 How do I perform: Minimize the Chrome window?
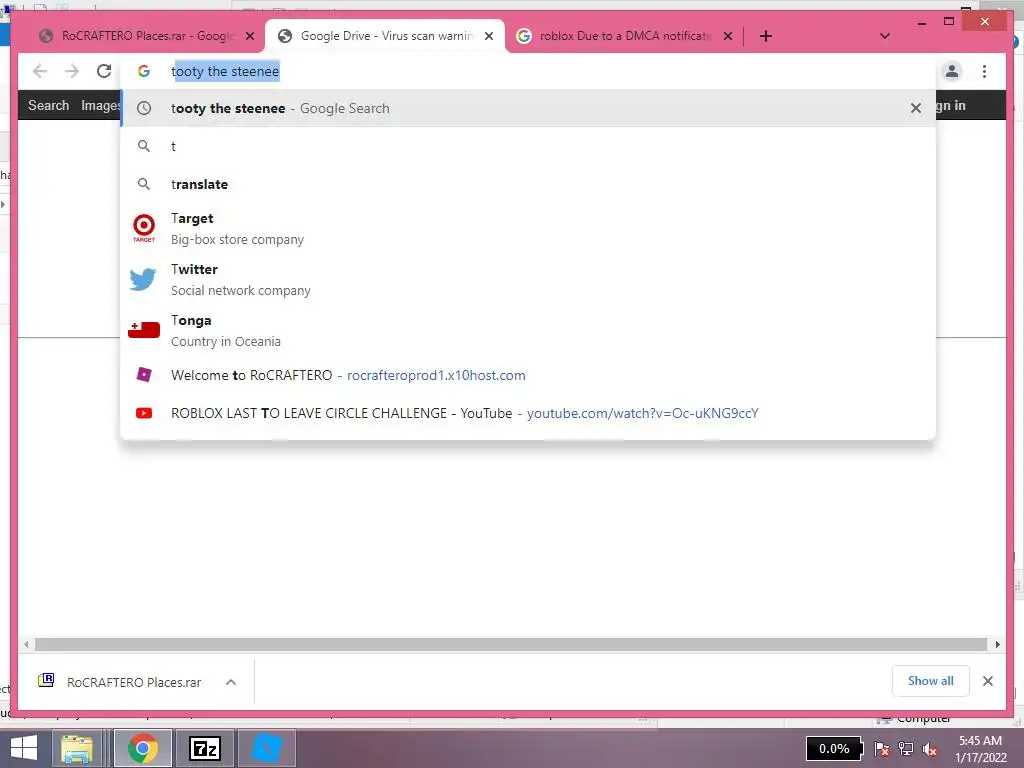click(921, 22)
